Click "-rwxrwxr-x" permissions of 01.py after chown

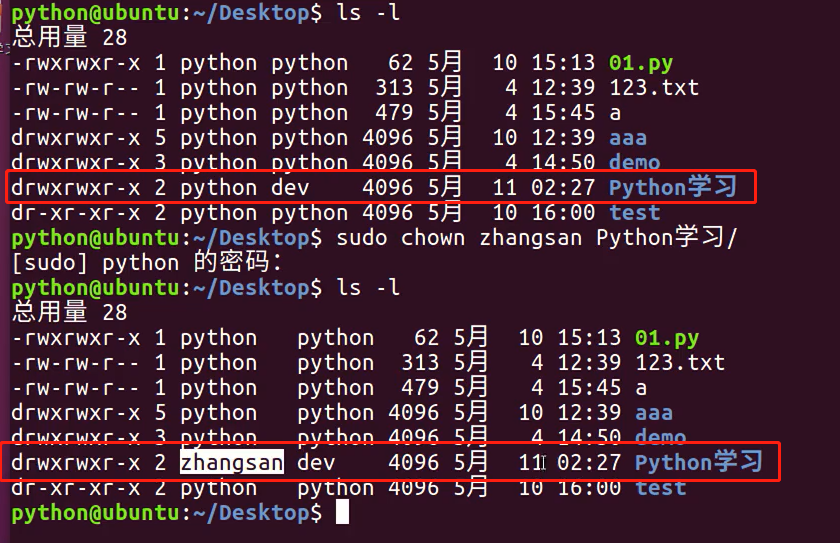pyautogui.click(x=76, y=338)
